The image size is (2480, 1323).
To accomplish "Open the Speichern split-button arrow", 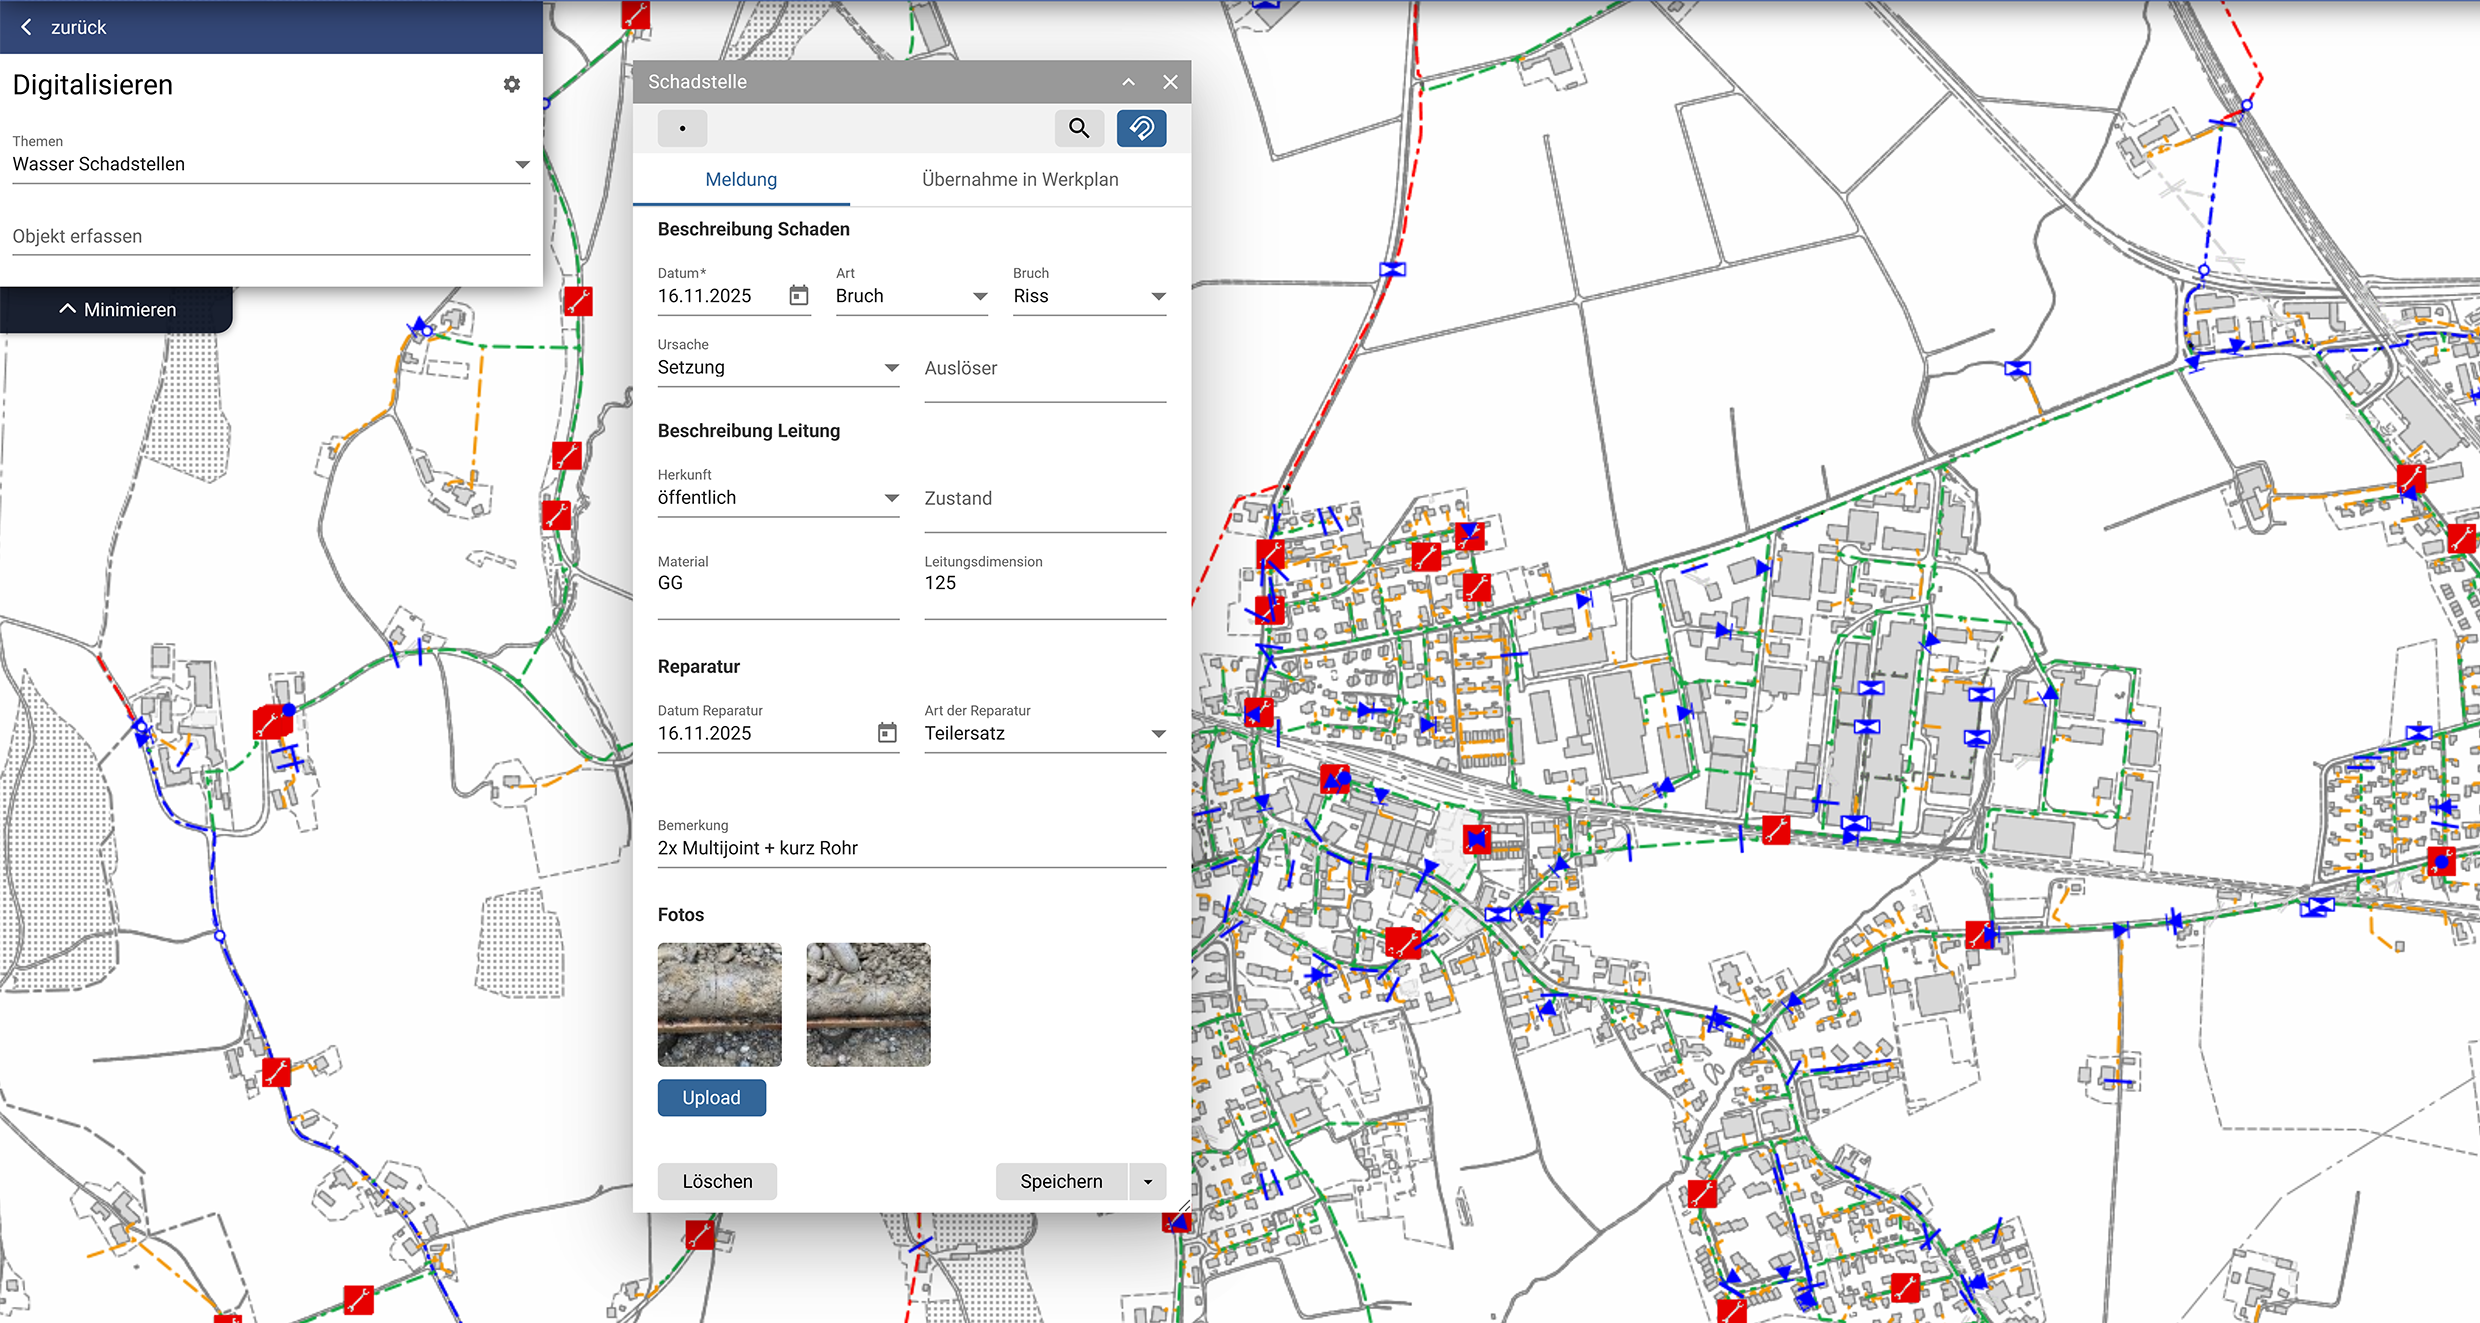I will 1147,1182.
